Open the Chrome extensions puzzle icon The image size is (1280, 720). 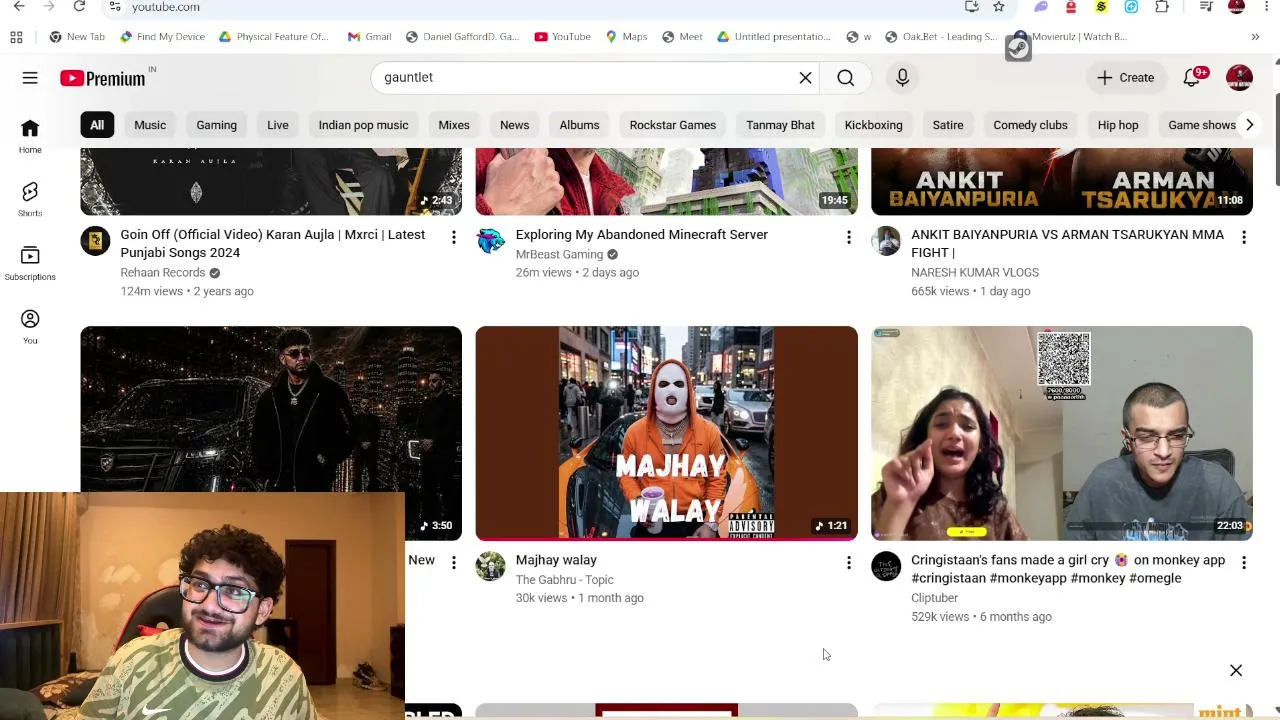point(1162,7)
